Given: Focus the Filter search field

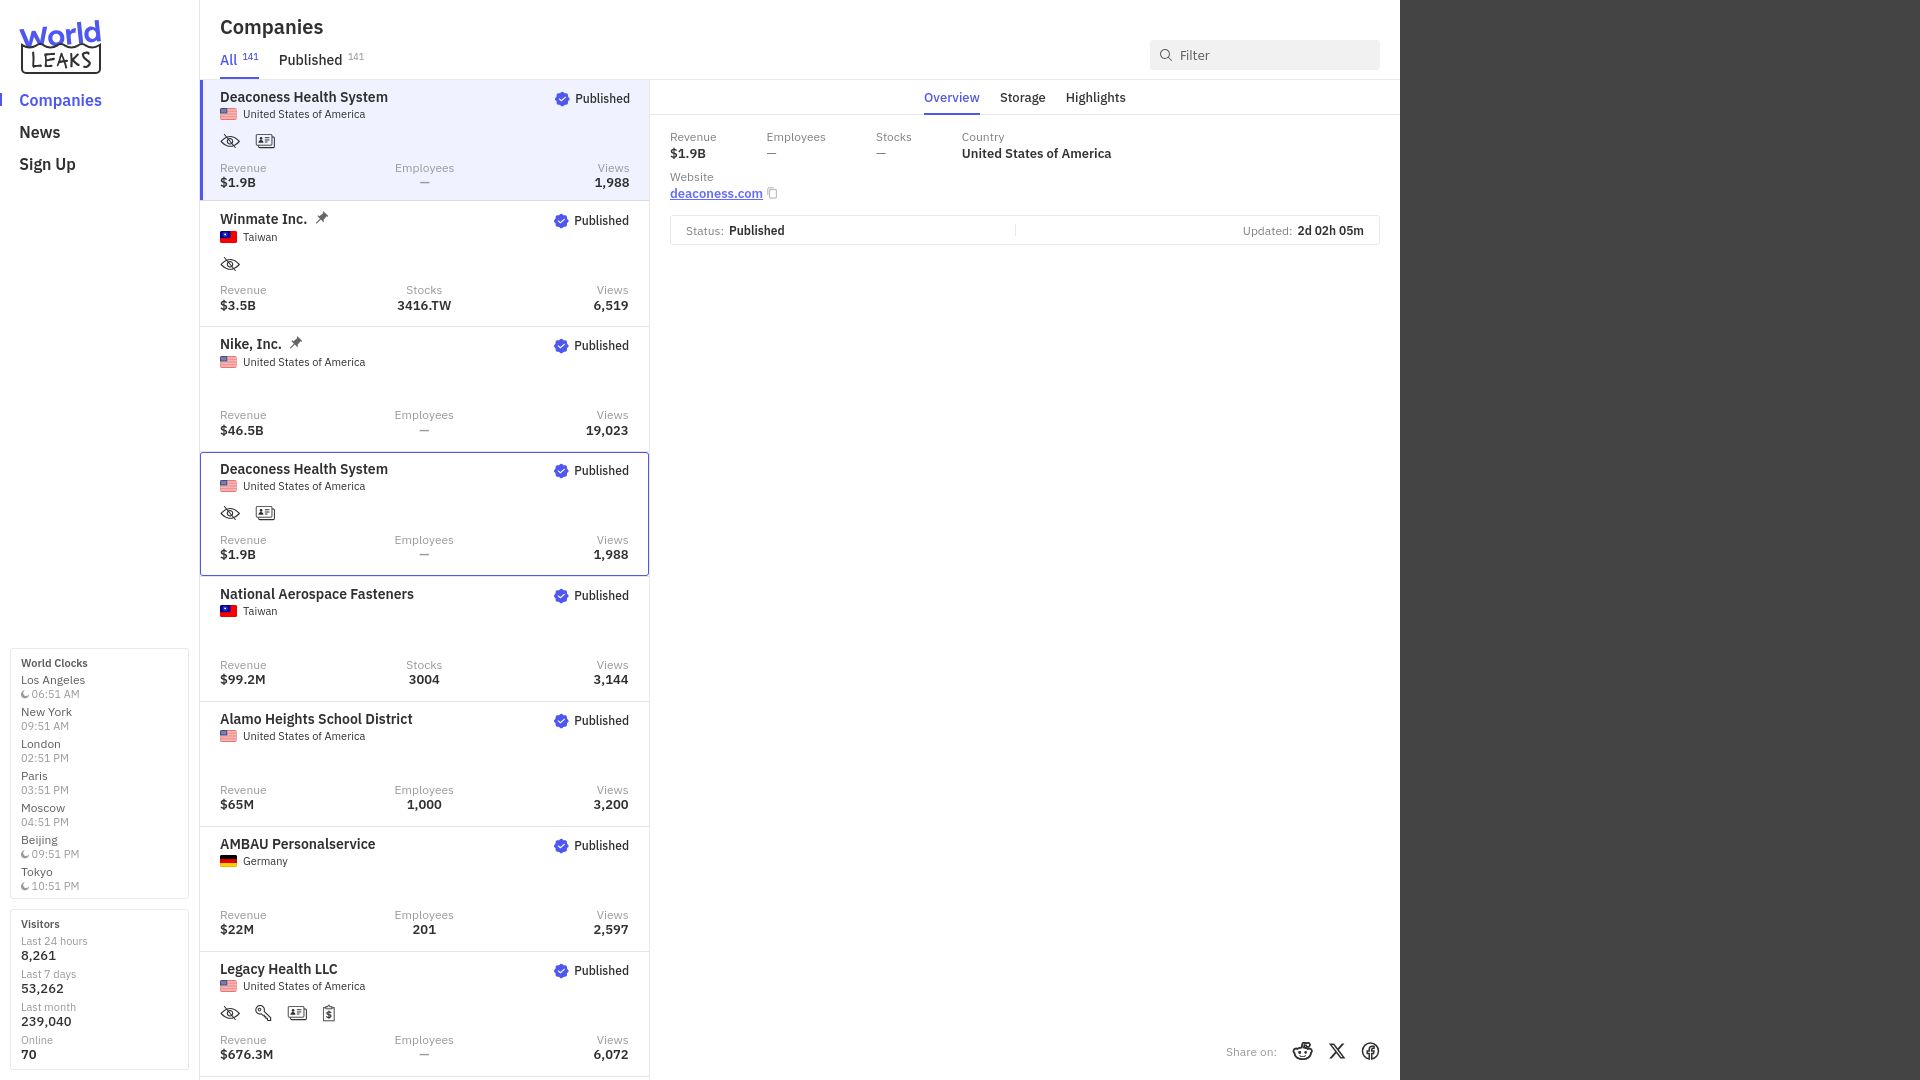Looking at the screenshot, I should pos(1264,55).
